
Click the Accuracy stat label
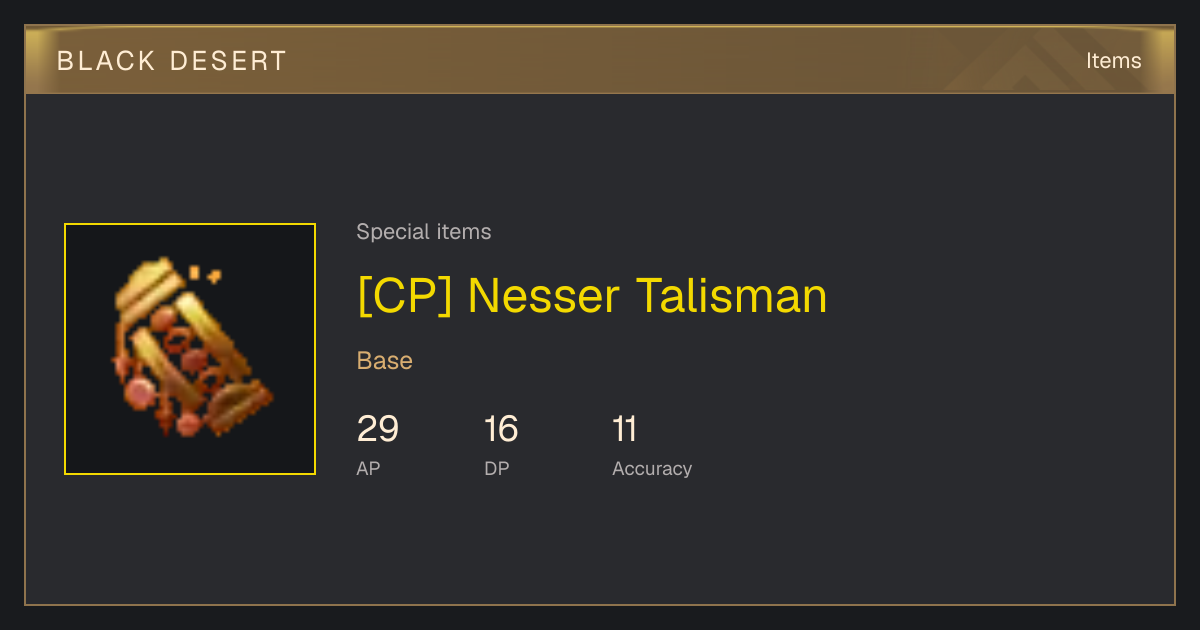[x=652, y=468]
